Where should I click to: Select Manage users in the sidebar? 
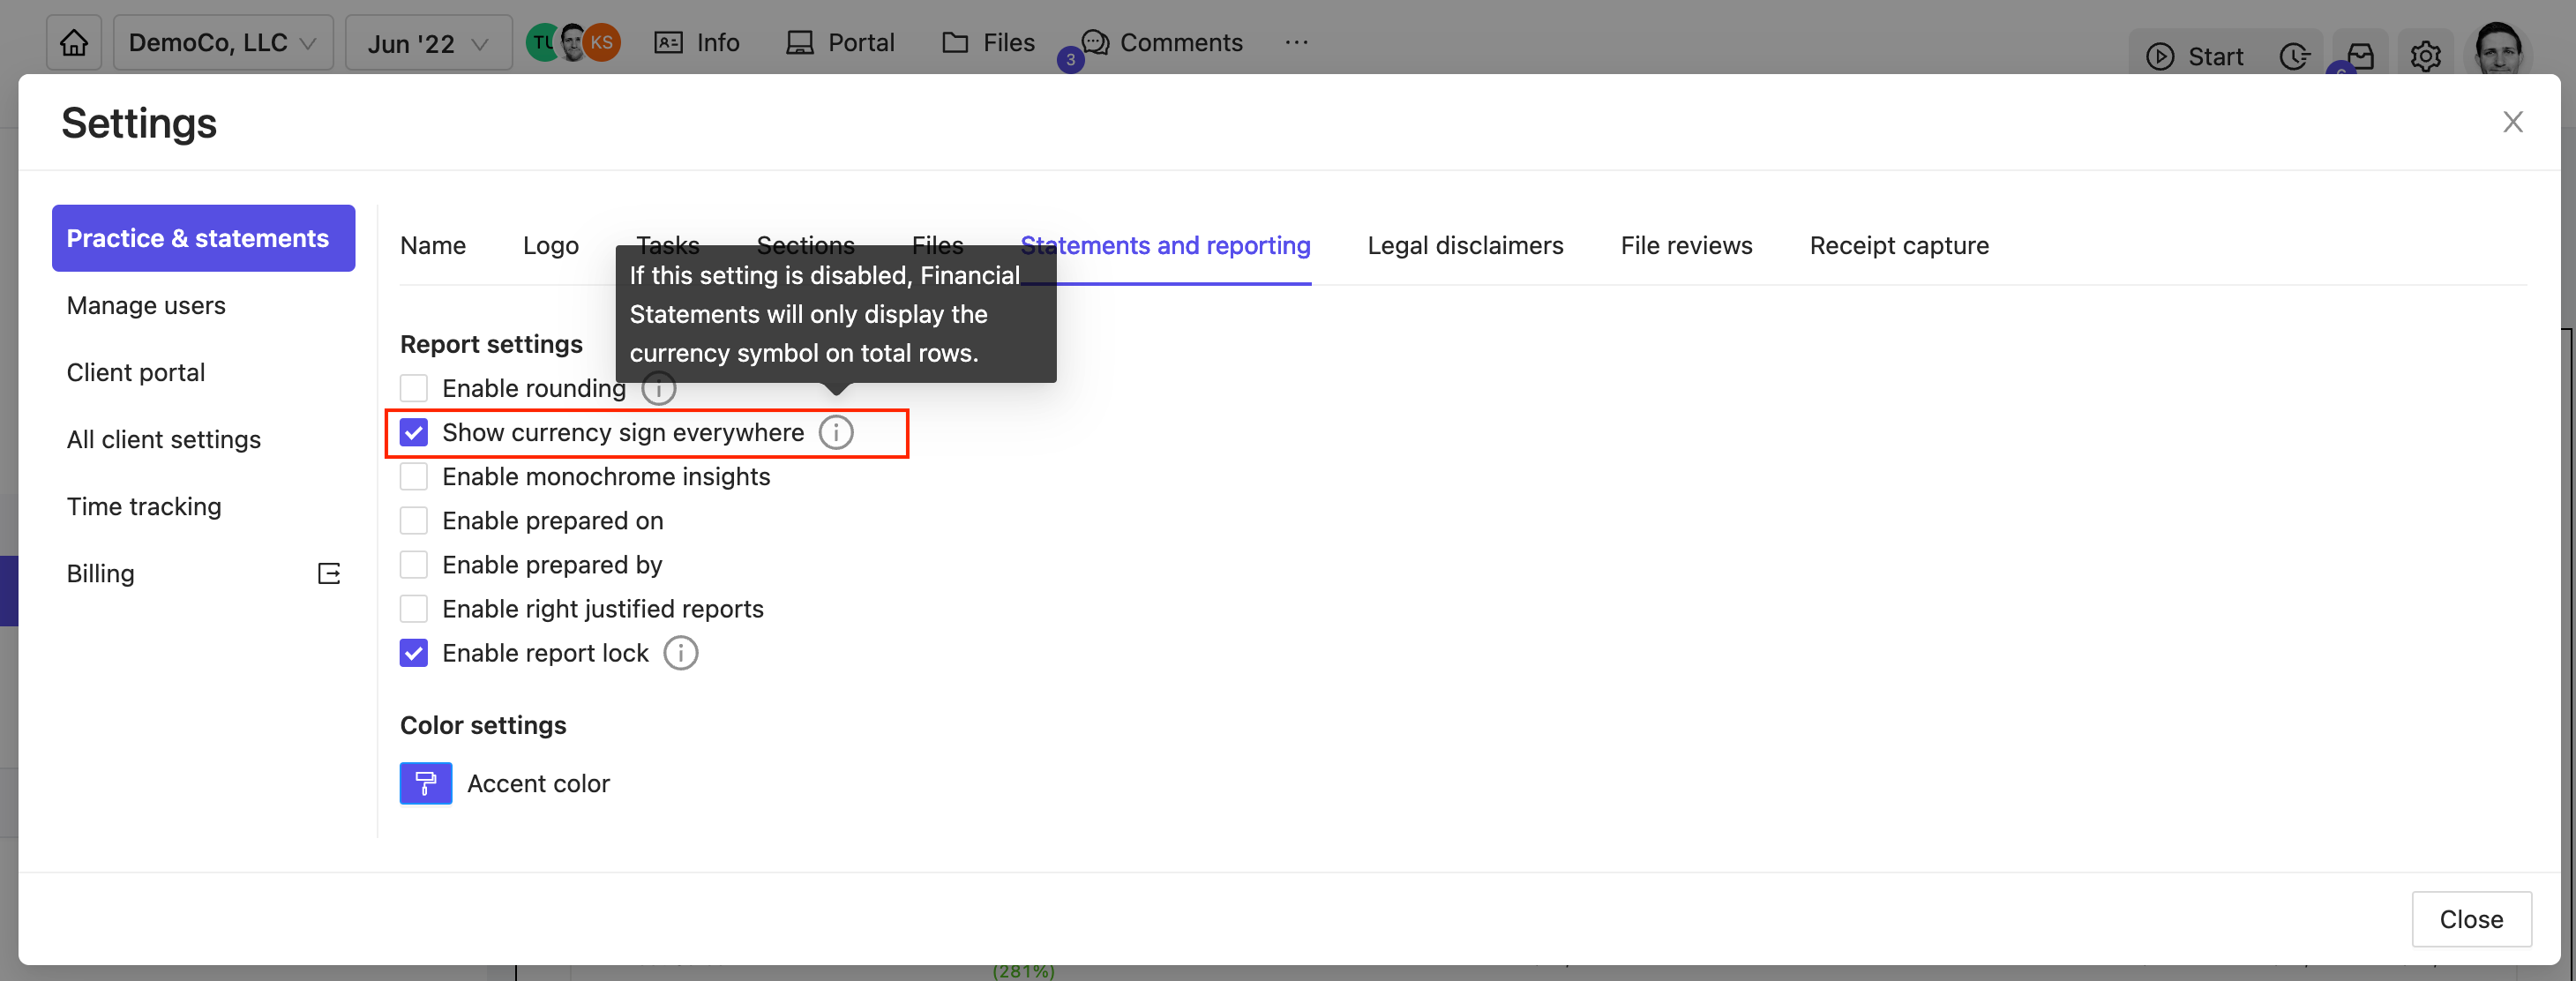click(146, 305)
